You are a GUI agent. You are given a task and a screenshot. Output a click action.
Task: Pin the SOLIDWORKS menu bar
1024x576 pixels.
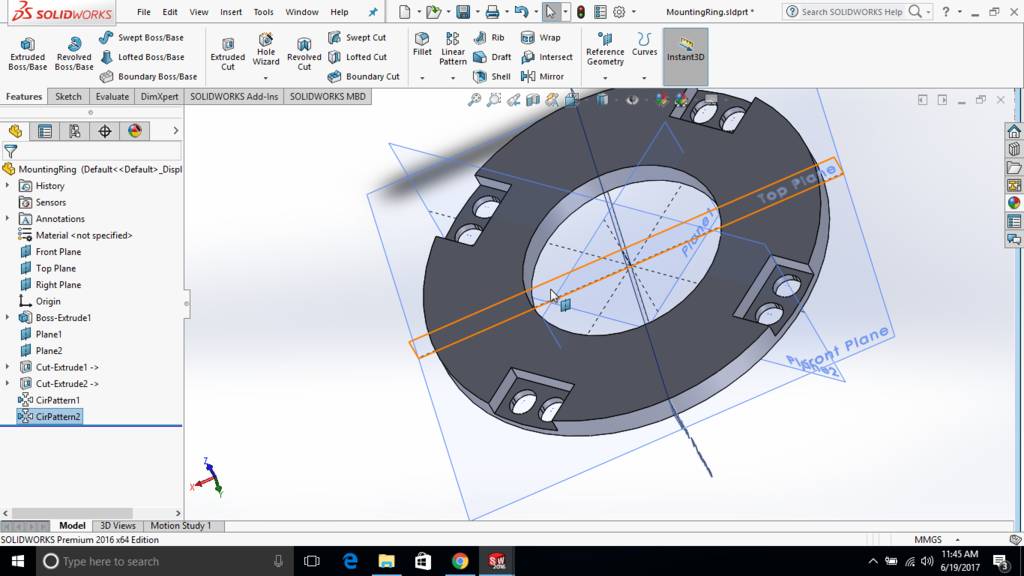(373, 12)
